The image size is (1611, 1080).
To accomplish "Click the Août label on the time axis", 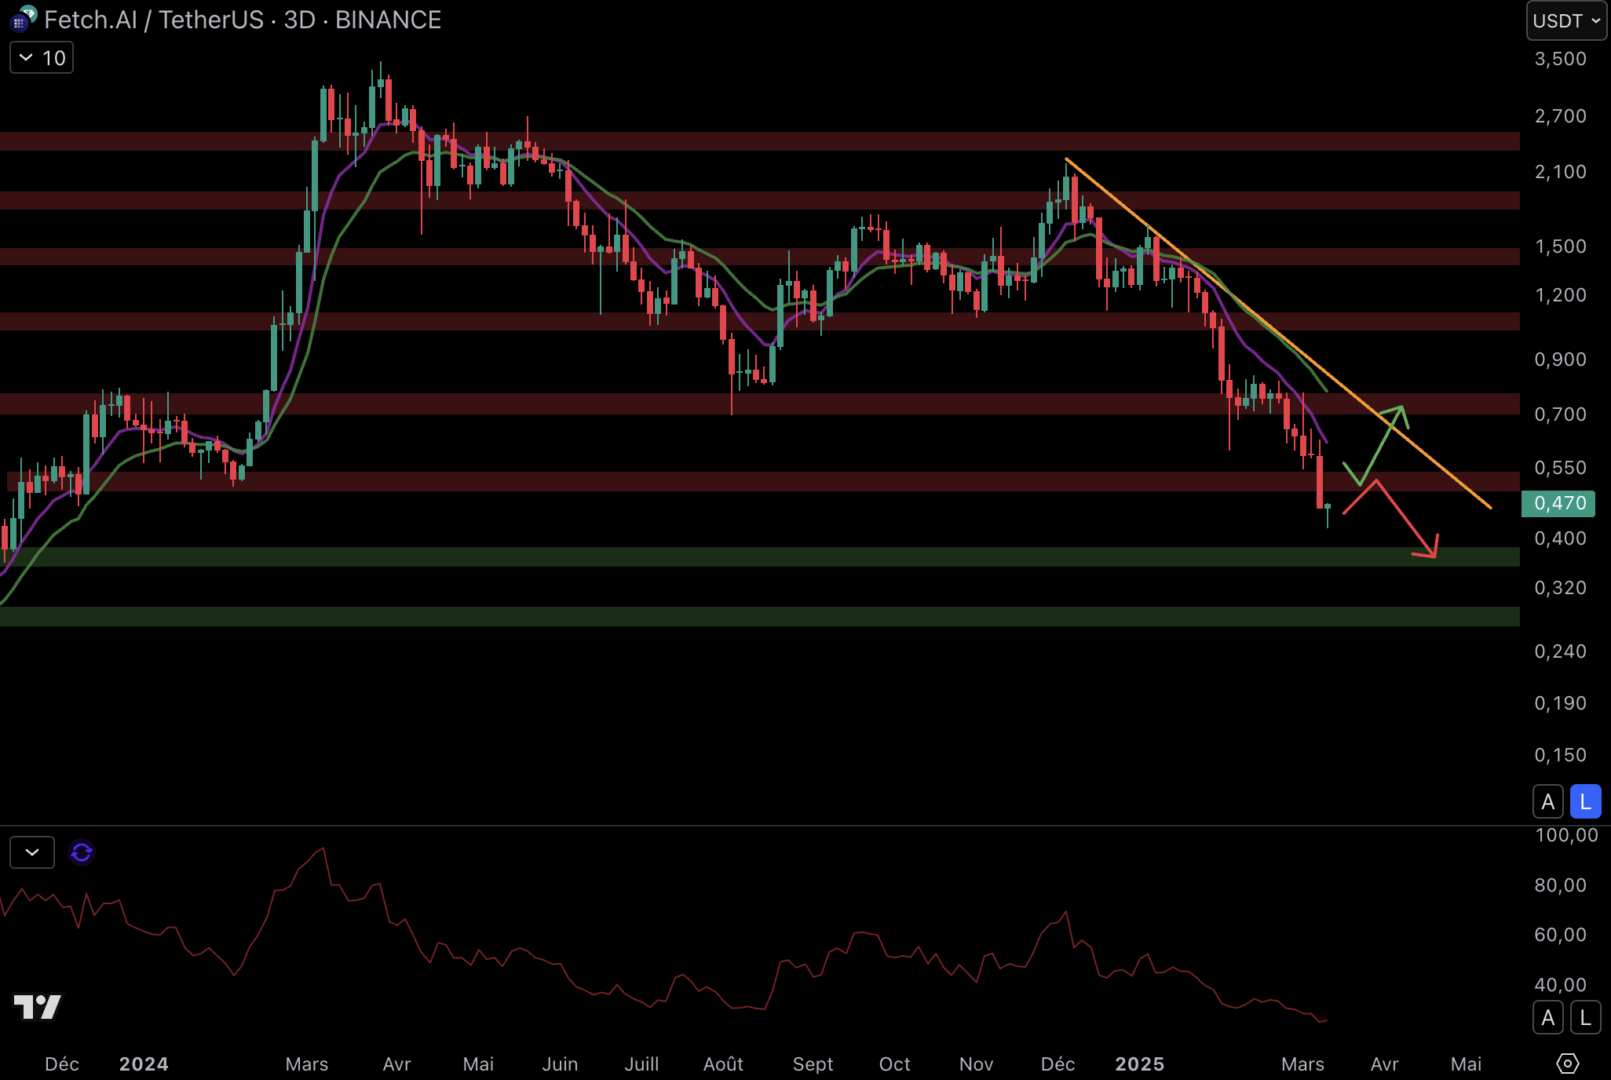I will [723, 1064].
